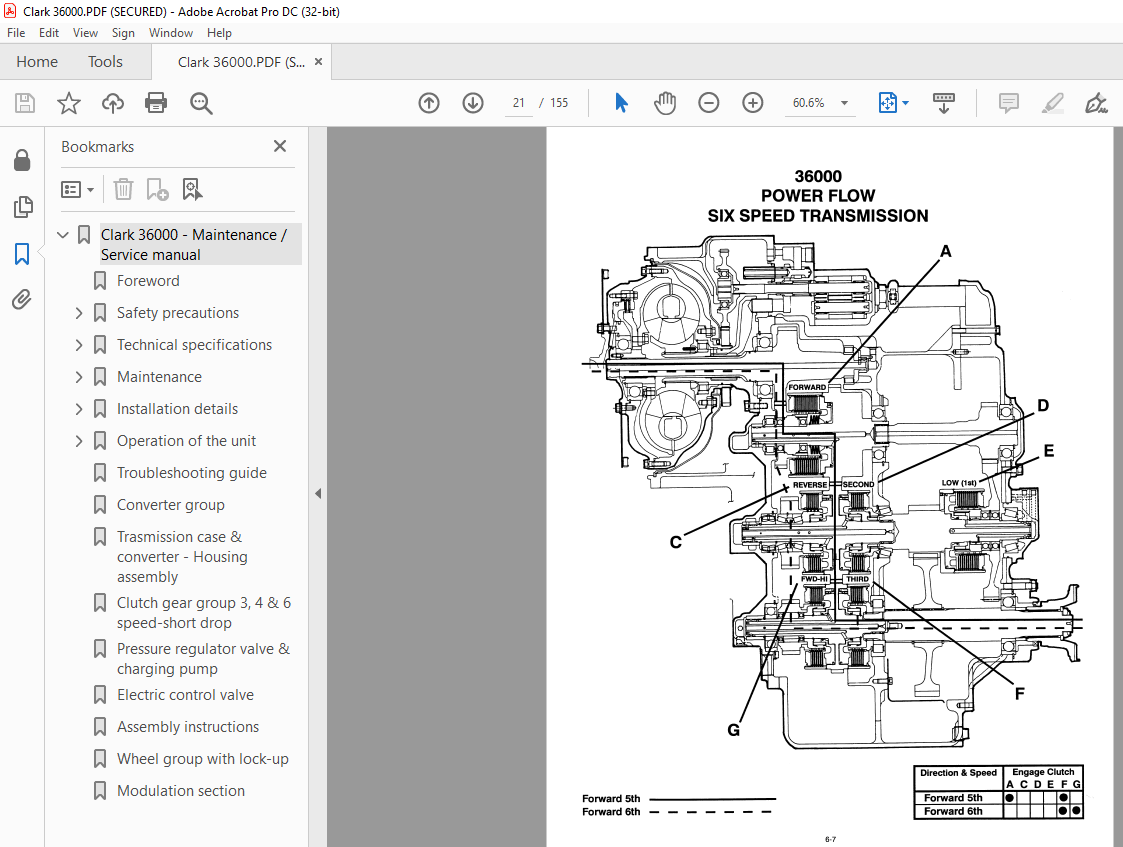Click the page number input field
Screen dimensions: 1123x847
(519, 103)
